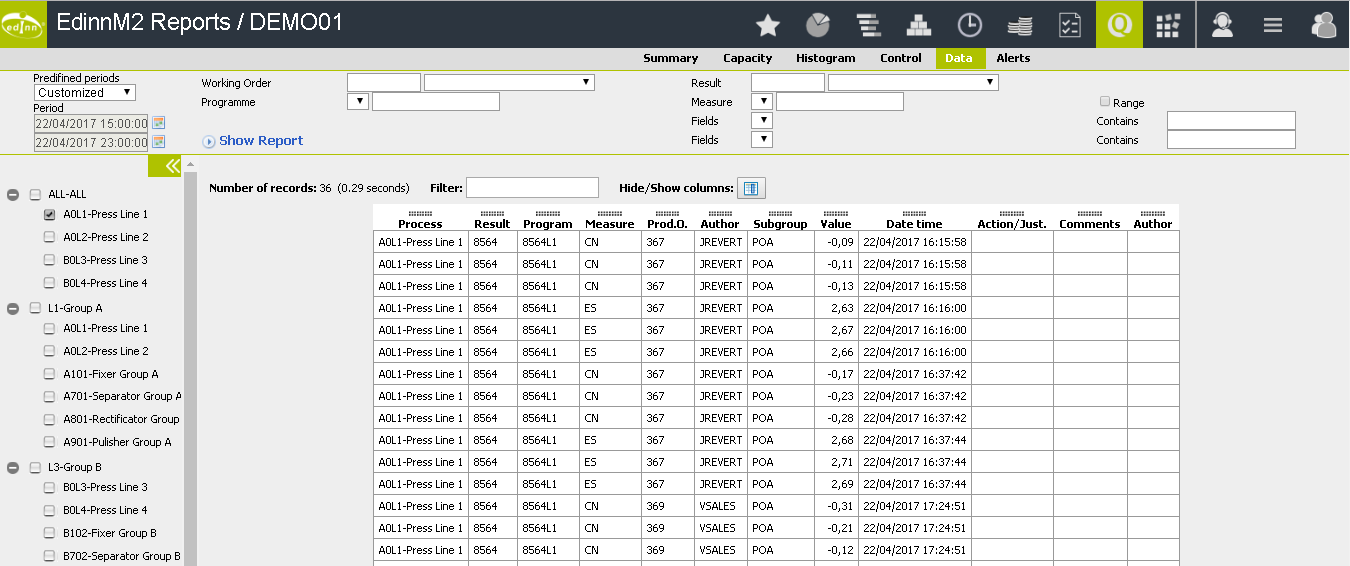Switch to the Control tab
1350x566 pixels.
[x=901, y=58]
